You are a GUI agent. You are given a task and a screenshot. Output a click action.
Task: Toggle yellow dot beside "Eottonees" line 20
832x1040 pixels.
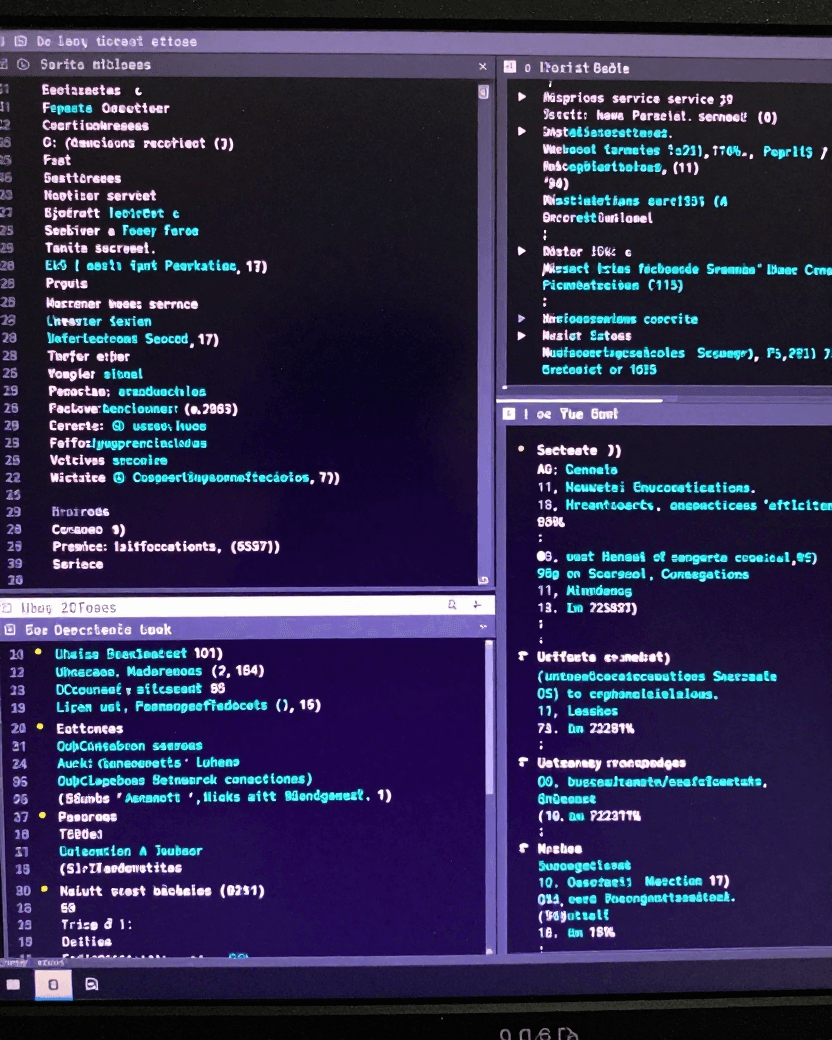point(40,727)
